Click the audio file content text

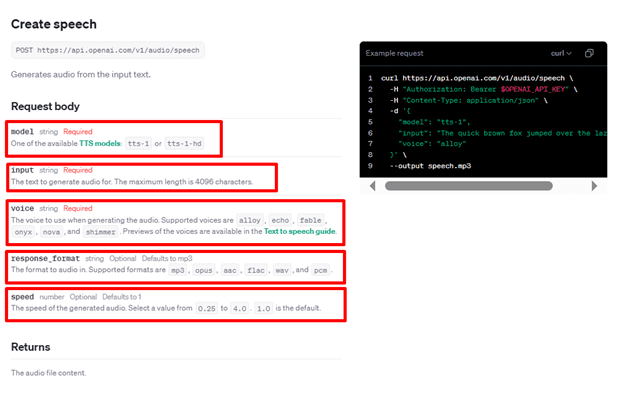(x=48, y=373)
